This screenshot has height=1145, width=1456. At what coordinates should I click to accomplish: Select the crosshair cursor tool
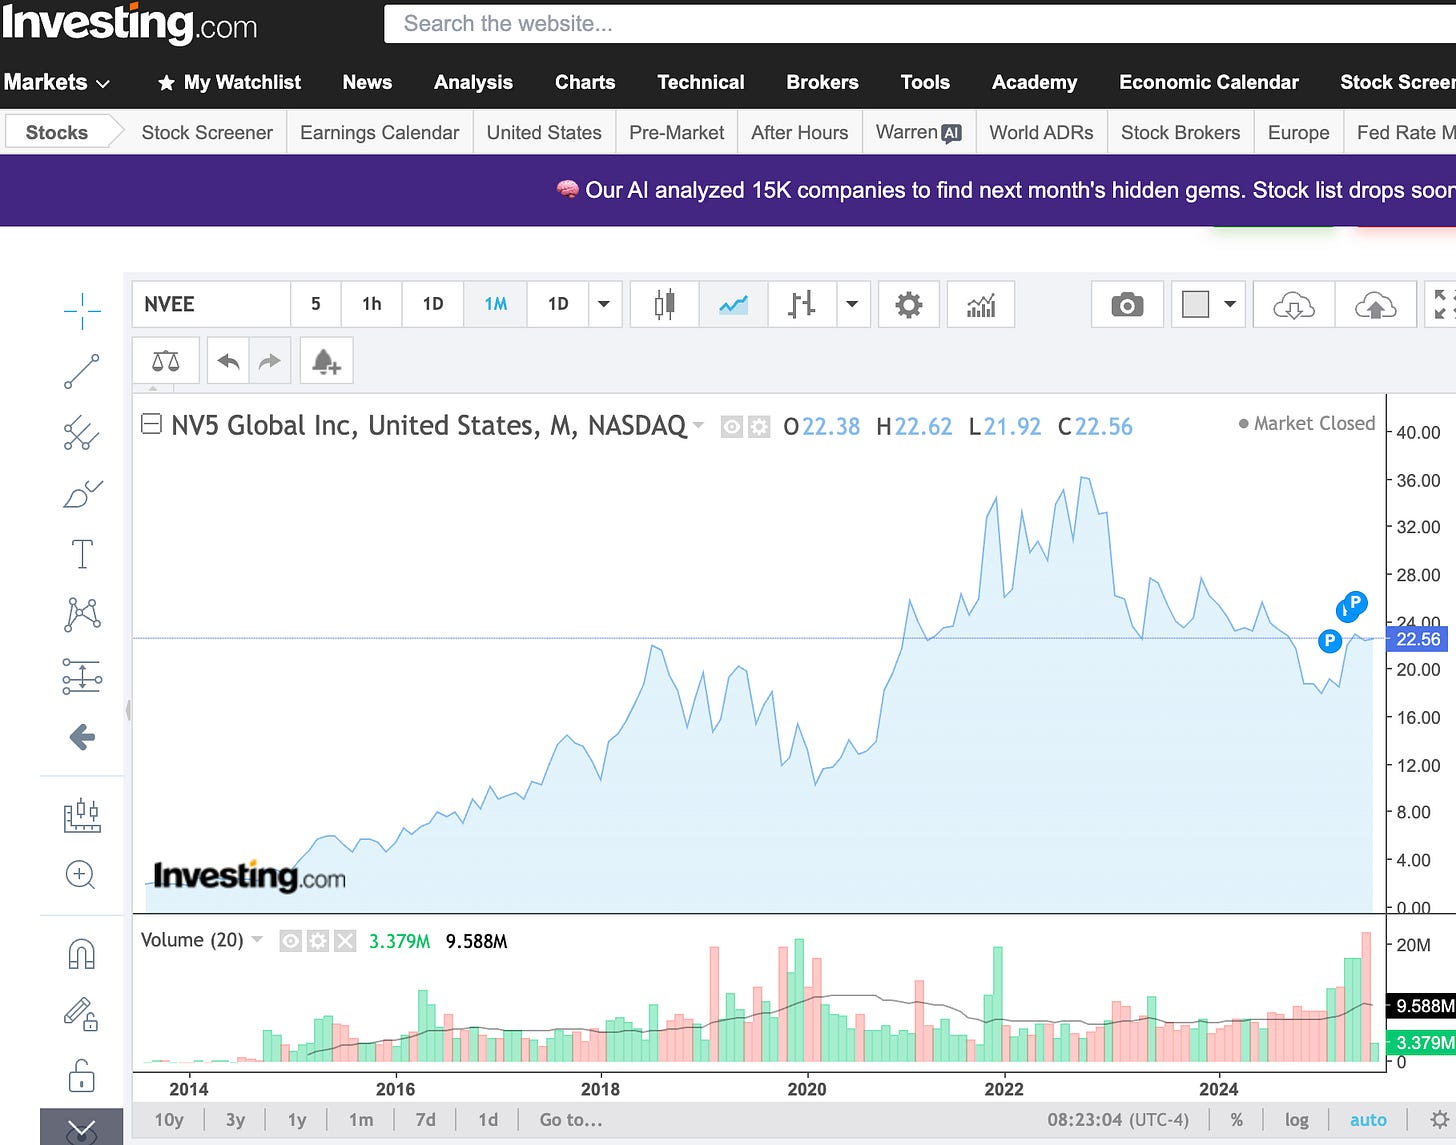click(82, 311)
